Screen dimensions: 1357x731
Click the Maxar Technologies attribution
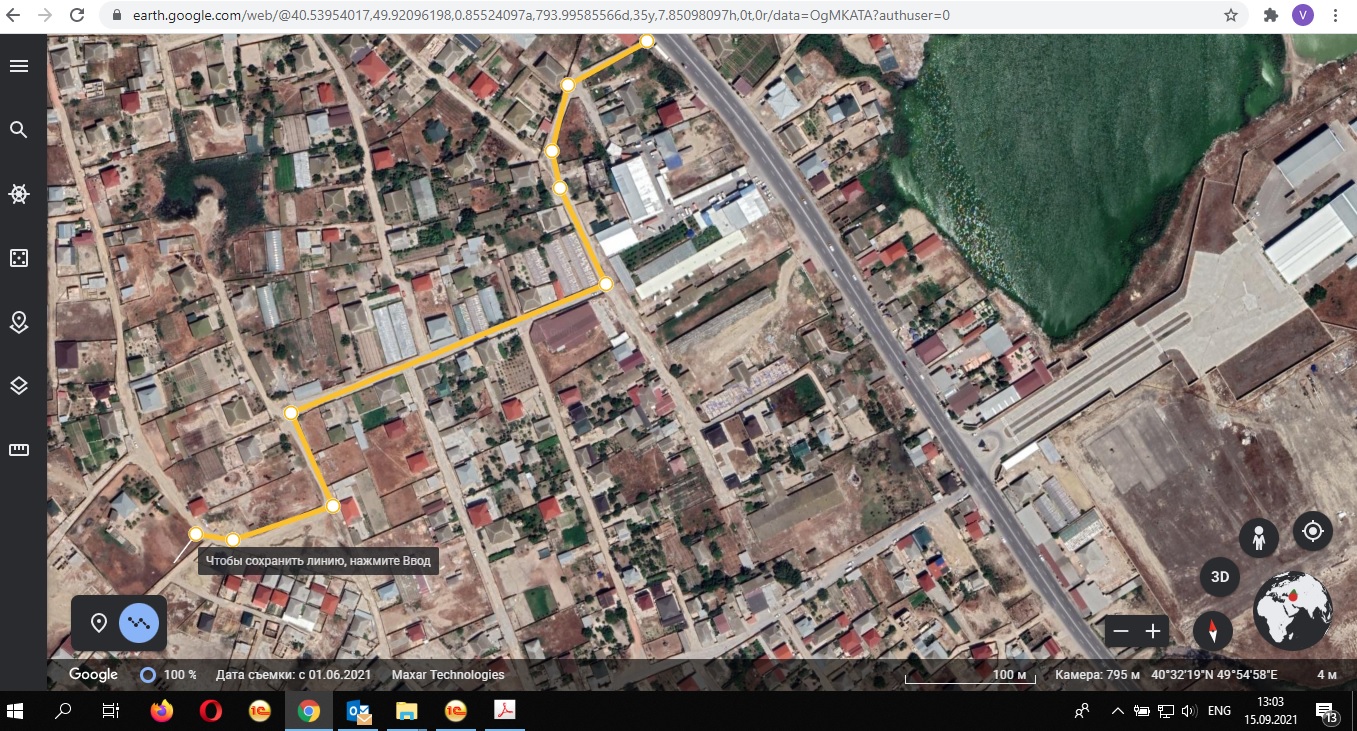(448, 675)
